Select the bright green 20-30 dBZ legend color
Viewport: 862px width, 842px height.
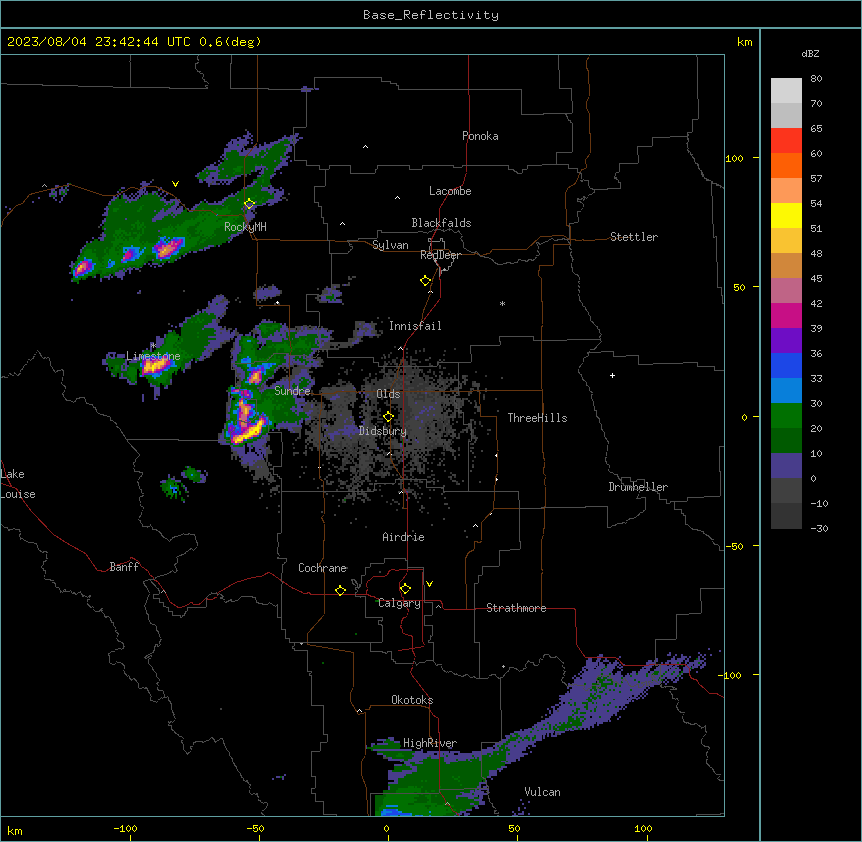click(786, 416)
